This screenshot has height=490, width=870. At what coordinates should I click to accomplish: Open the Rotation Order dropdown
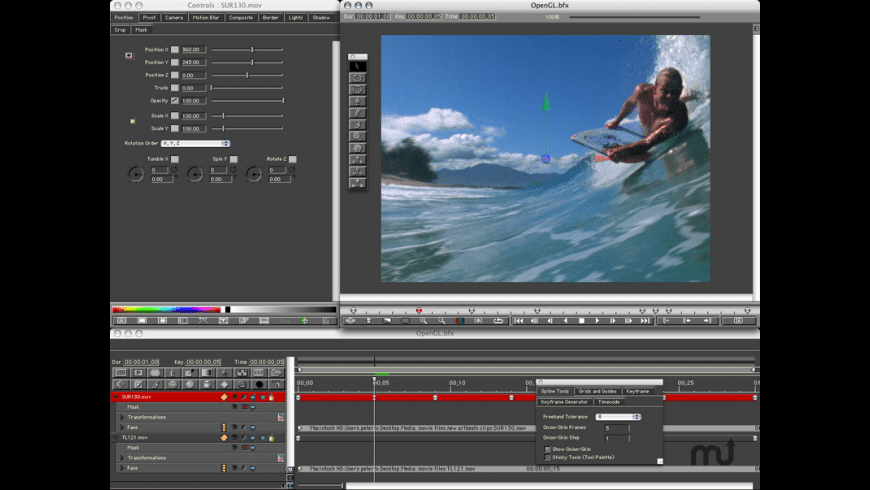[195, 143]
